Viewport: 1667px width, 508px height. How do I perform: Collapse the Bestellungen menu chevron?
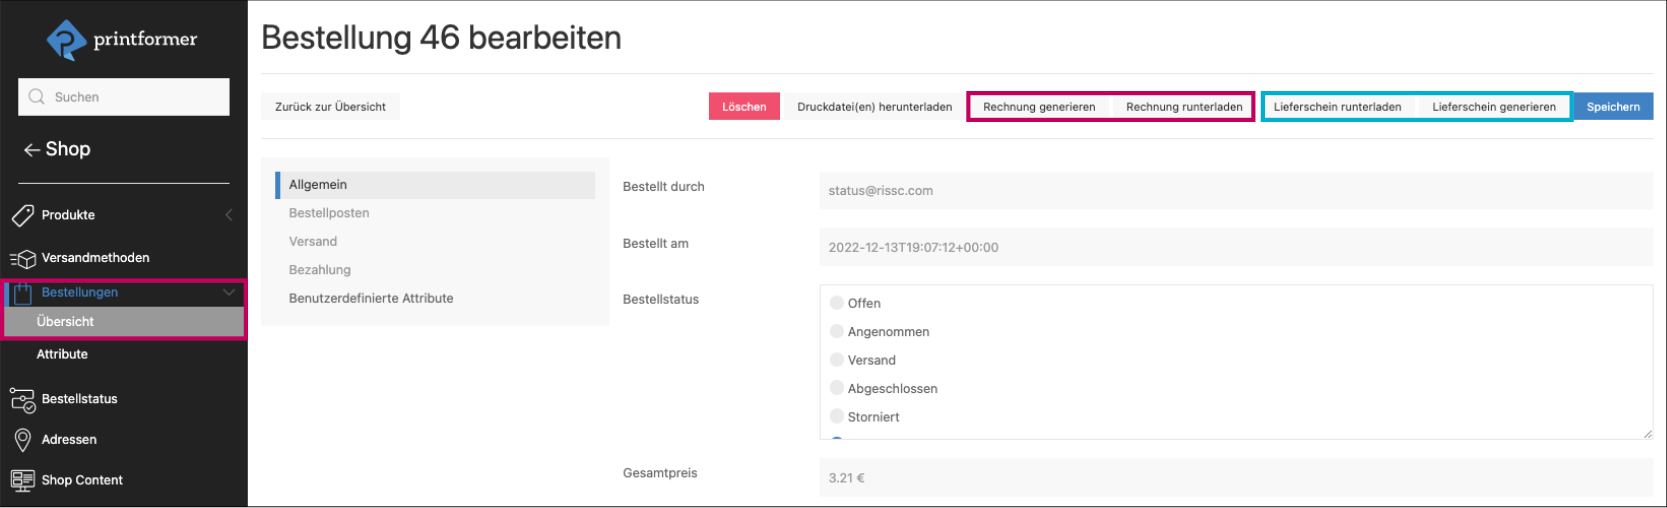(x=228, y=293)
